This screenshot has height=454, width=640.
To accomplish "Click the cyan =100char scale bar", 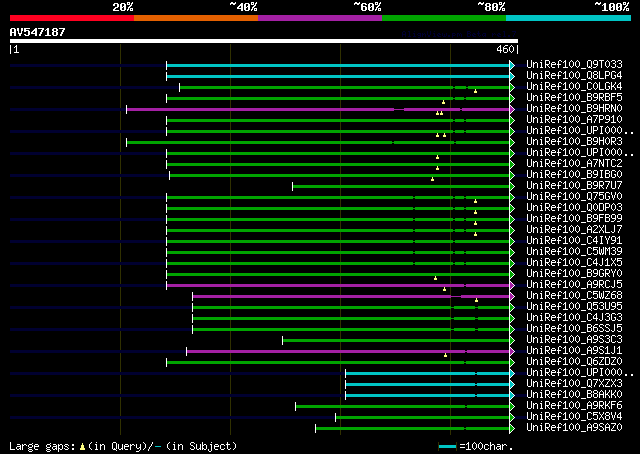I will coord(447,446).
